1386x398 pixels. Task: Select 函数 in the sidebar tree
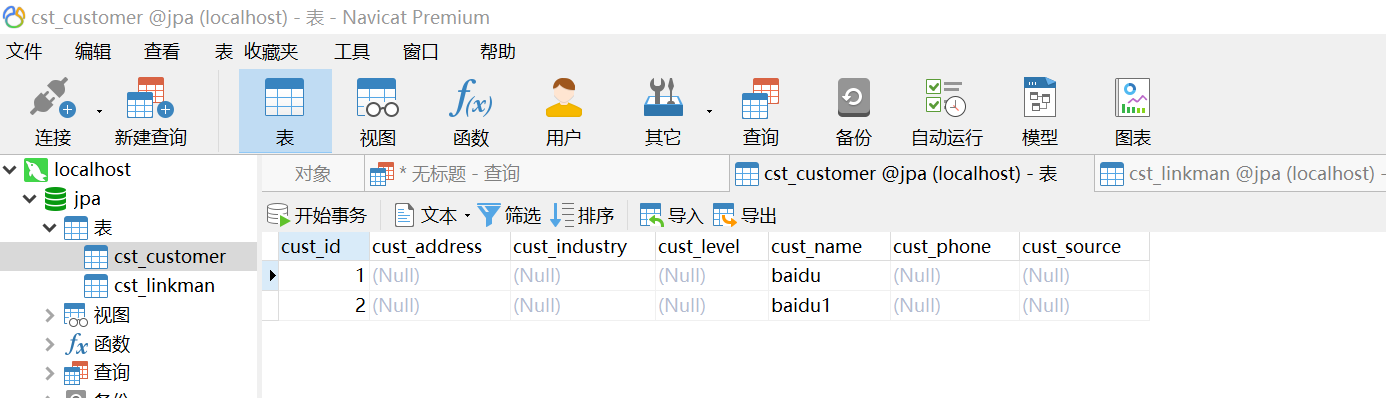click(111, 345)
